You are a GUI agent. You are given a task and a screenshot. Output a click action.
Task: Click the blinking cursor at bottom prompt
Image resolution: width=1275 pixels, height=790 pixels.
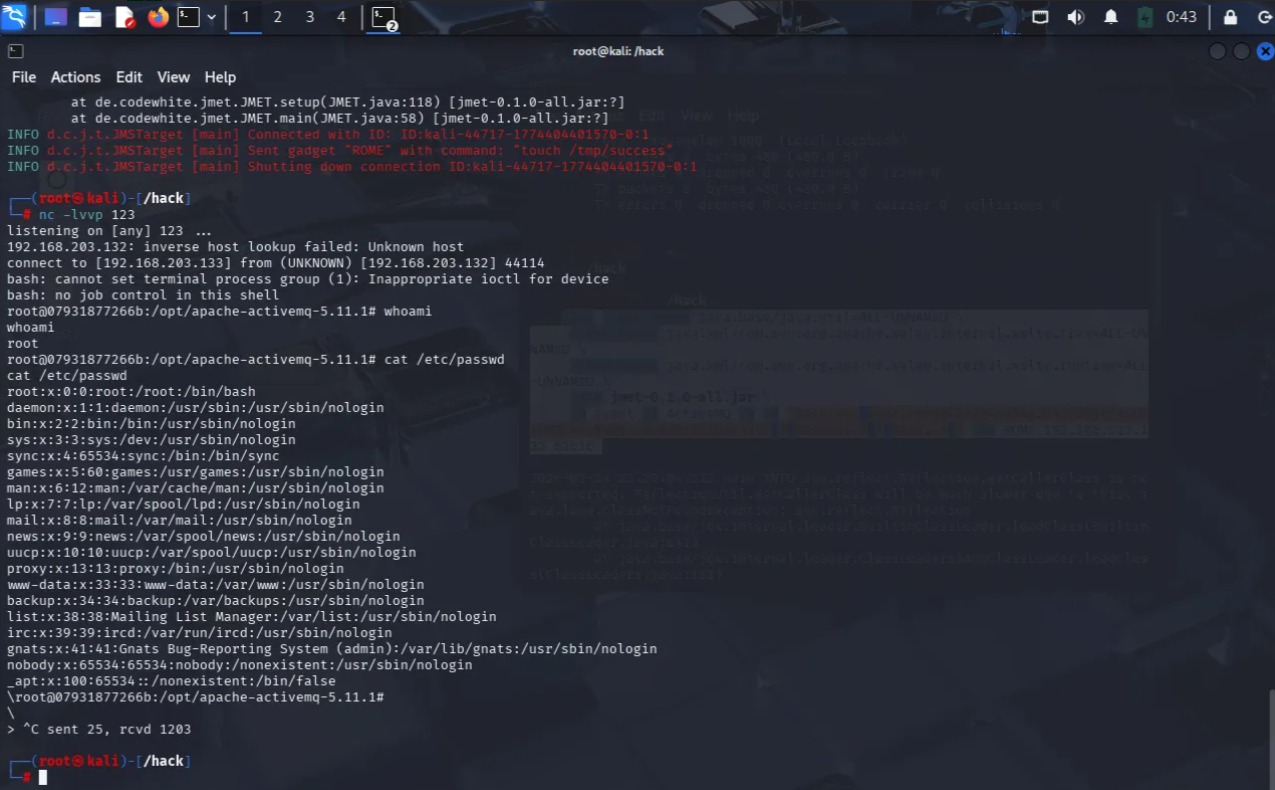(x=43, y=777)
